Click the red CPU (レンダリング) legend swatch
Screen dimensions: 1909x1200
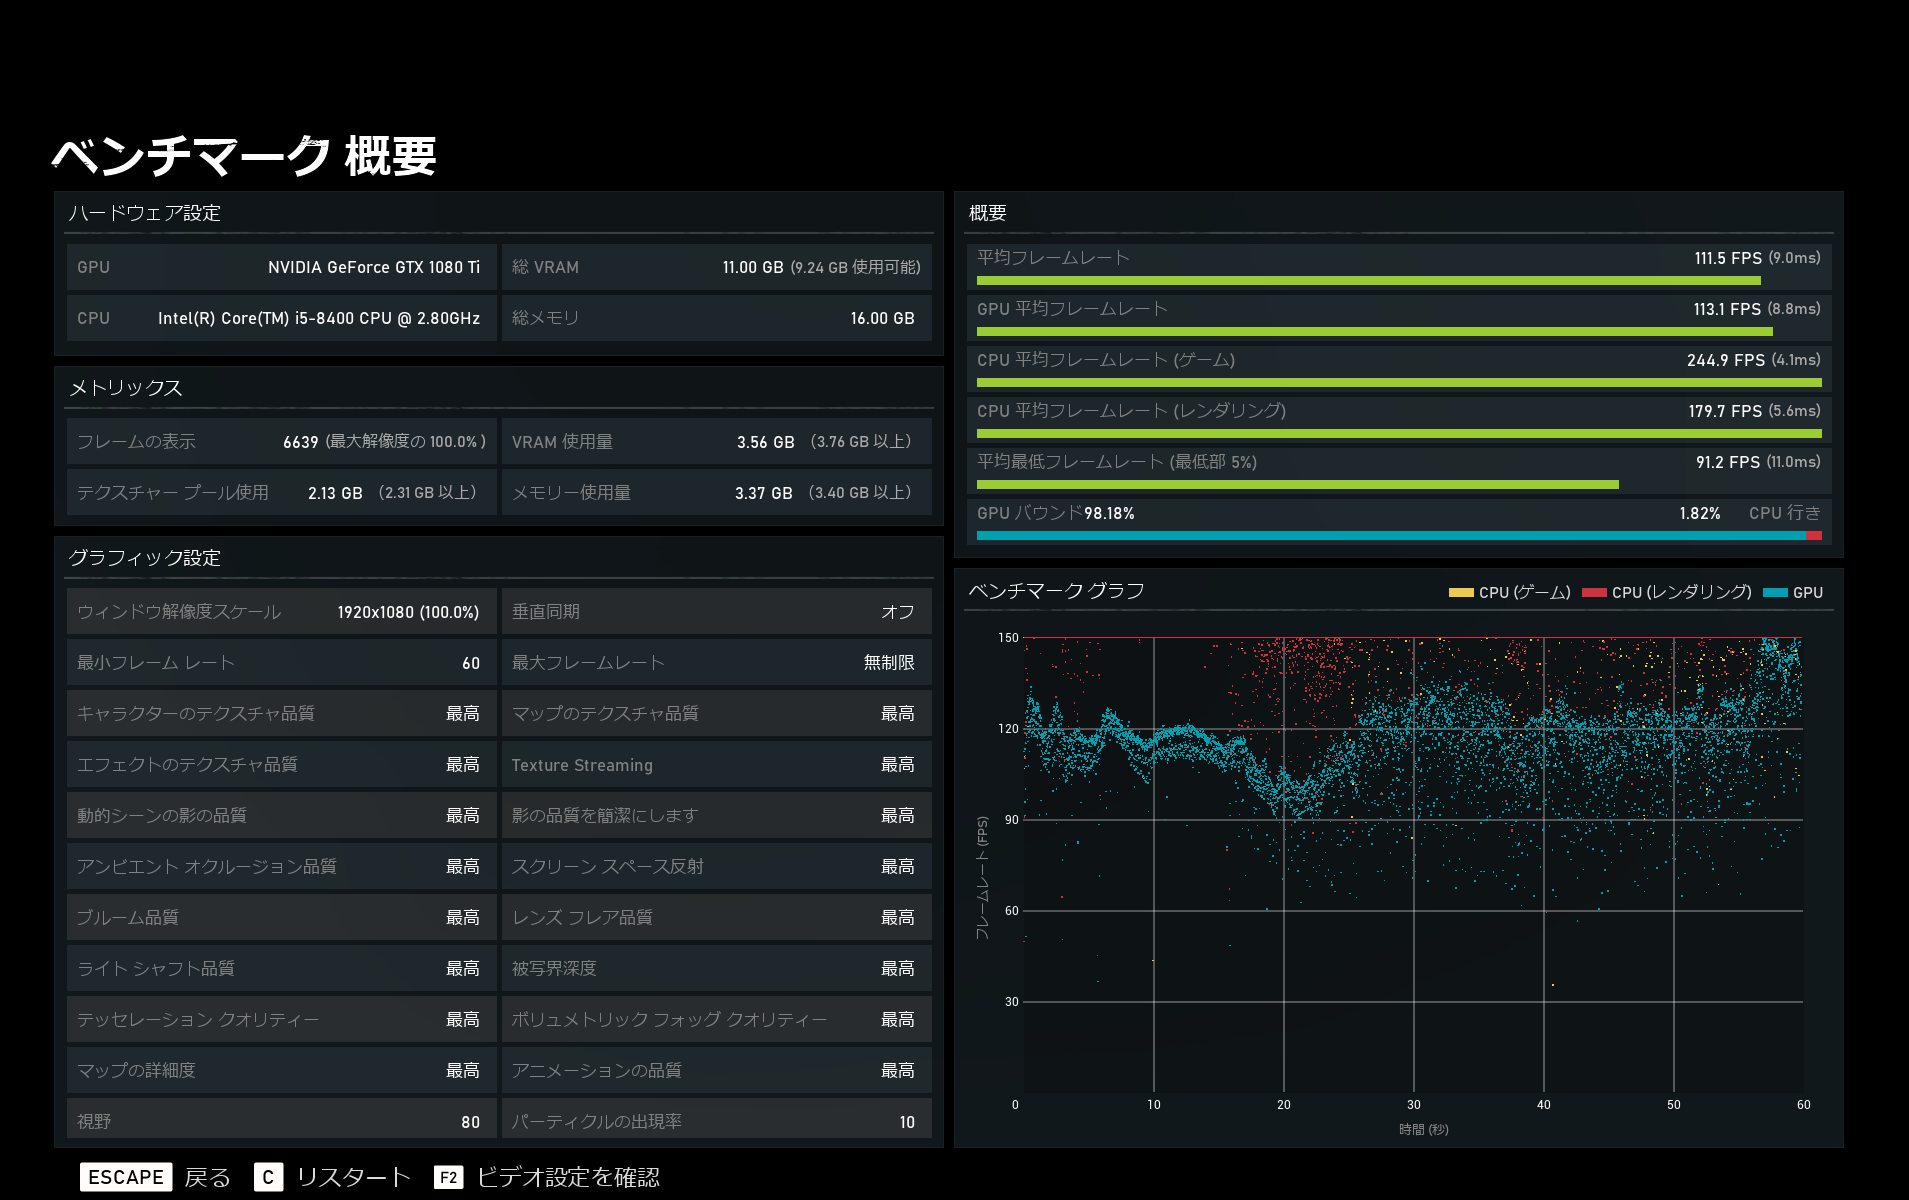[1594, 593]
